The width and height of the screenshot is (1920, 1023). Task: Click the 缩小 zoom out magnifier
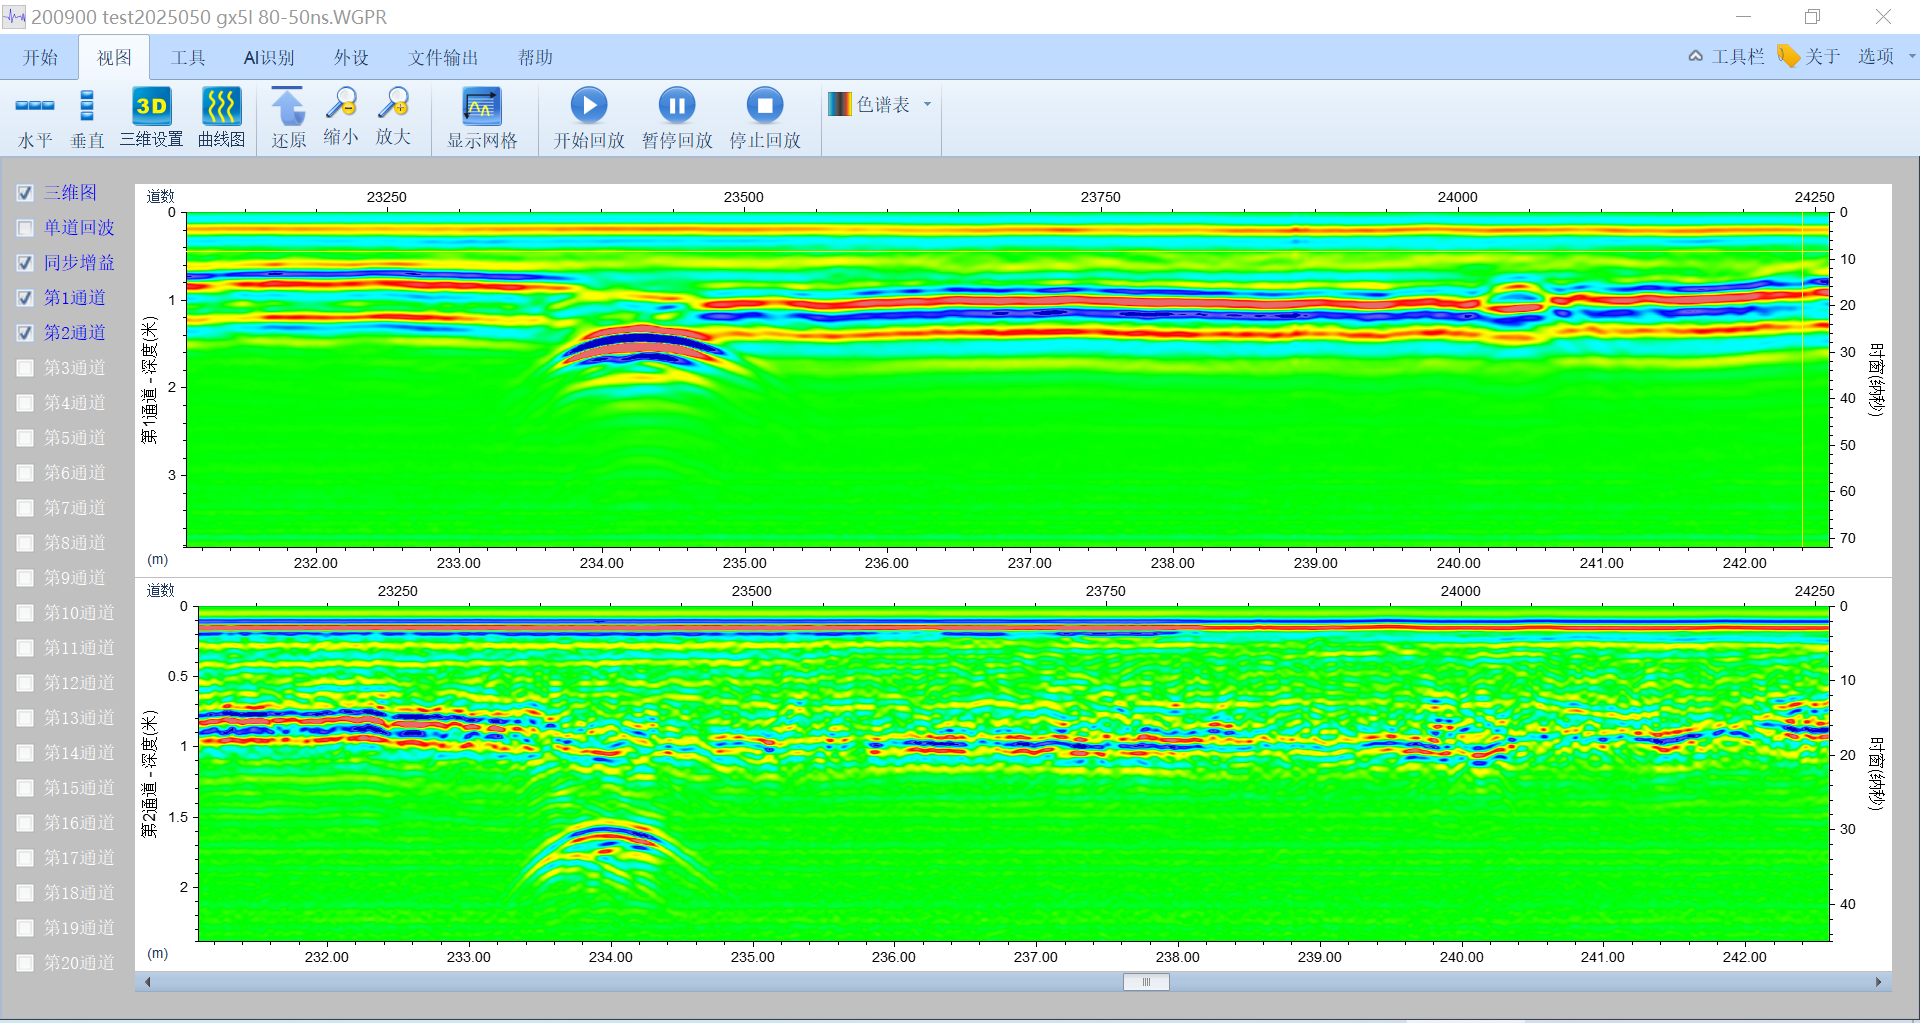pyautogui.click(x=341, y=104)
